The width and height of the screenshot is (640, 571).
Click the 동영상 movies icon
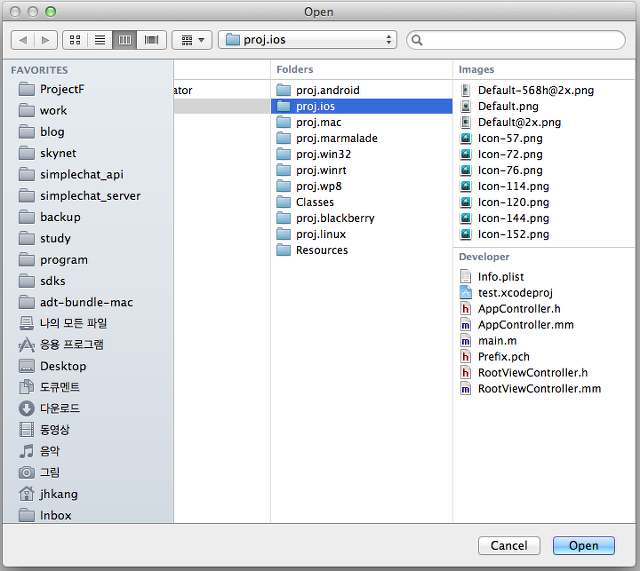tap(27, 429)
